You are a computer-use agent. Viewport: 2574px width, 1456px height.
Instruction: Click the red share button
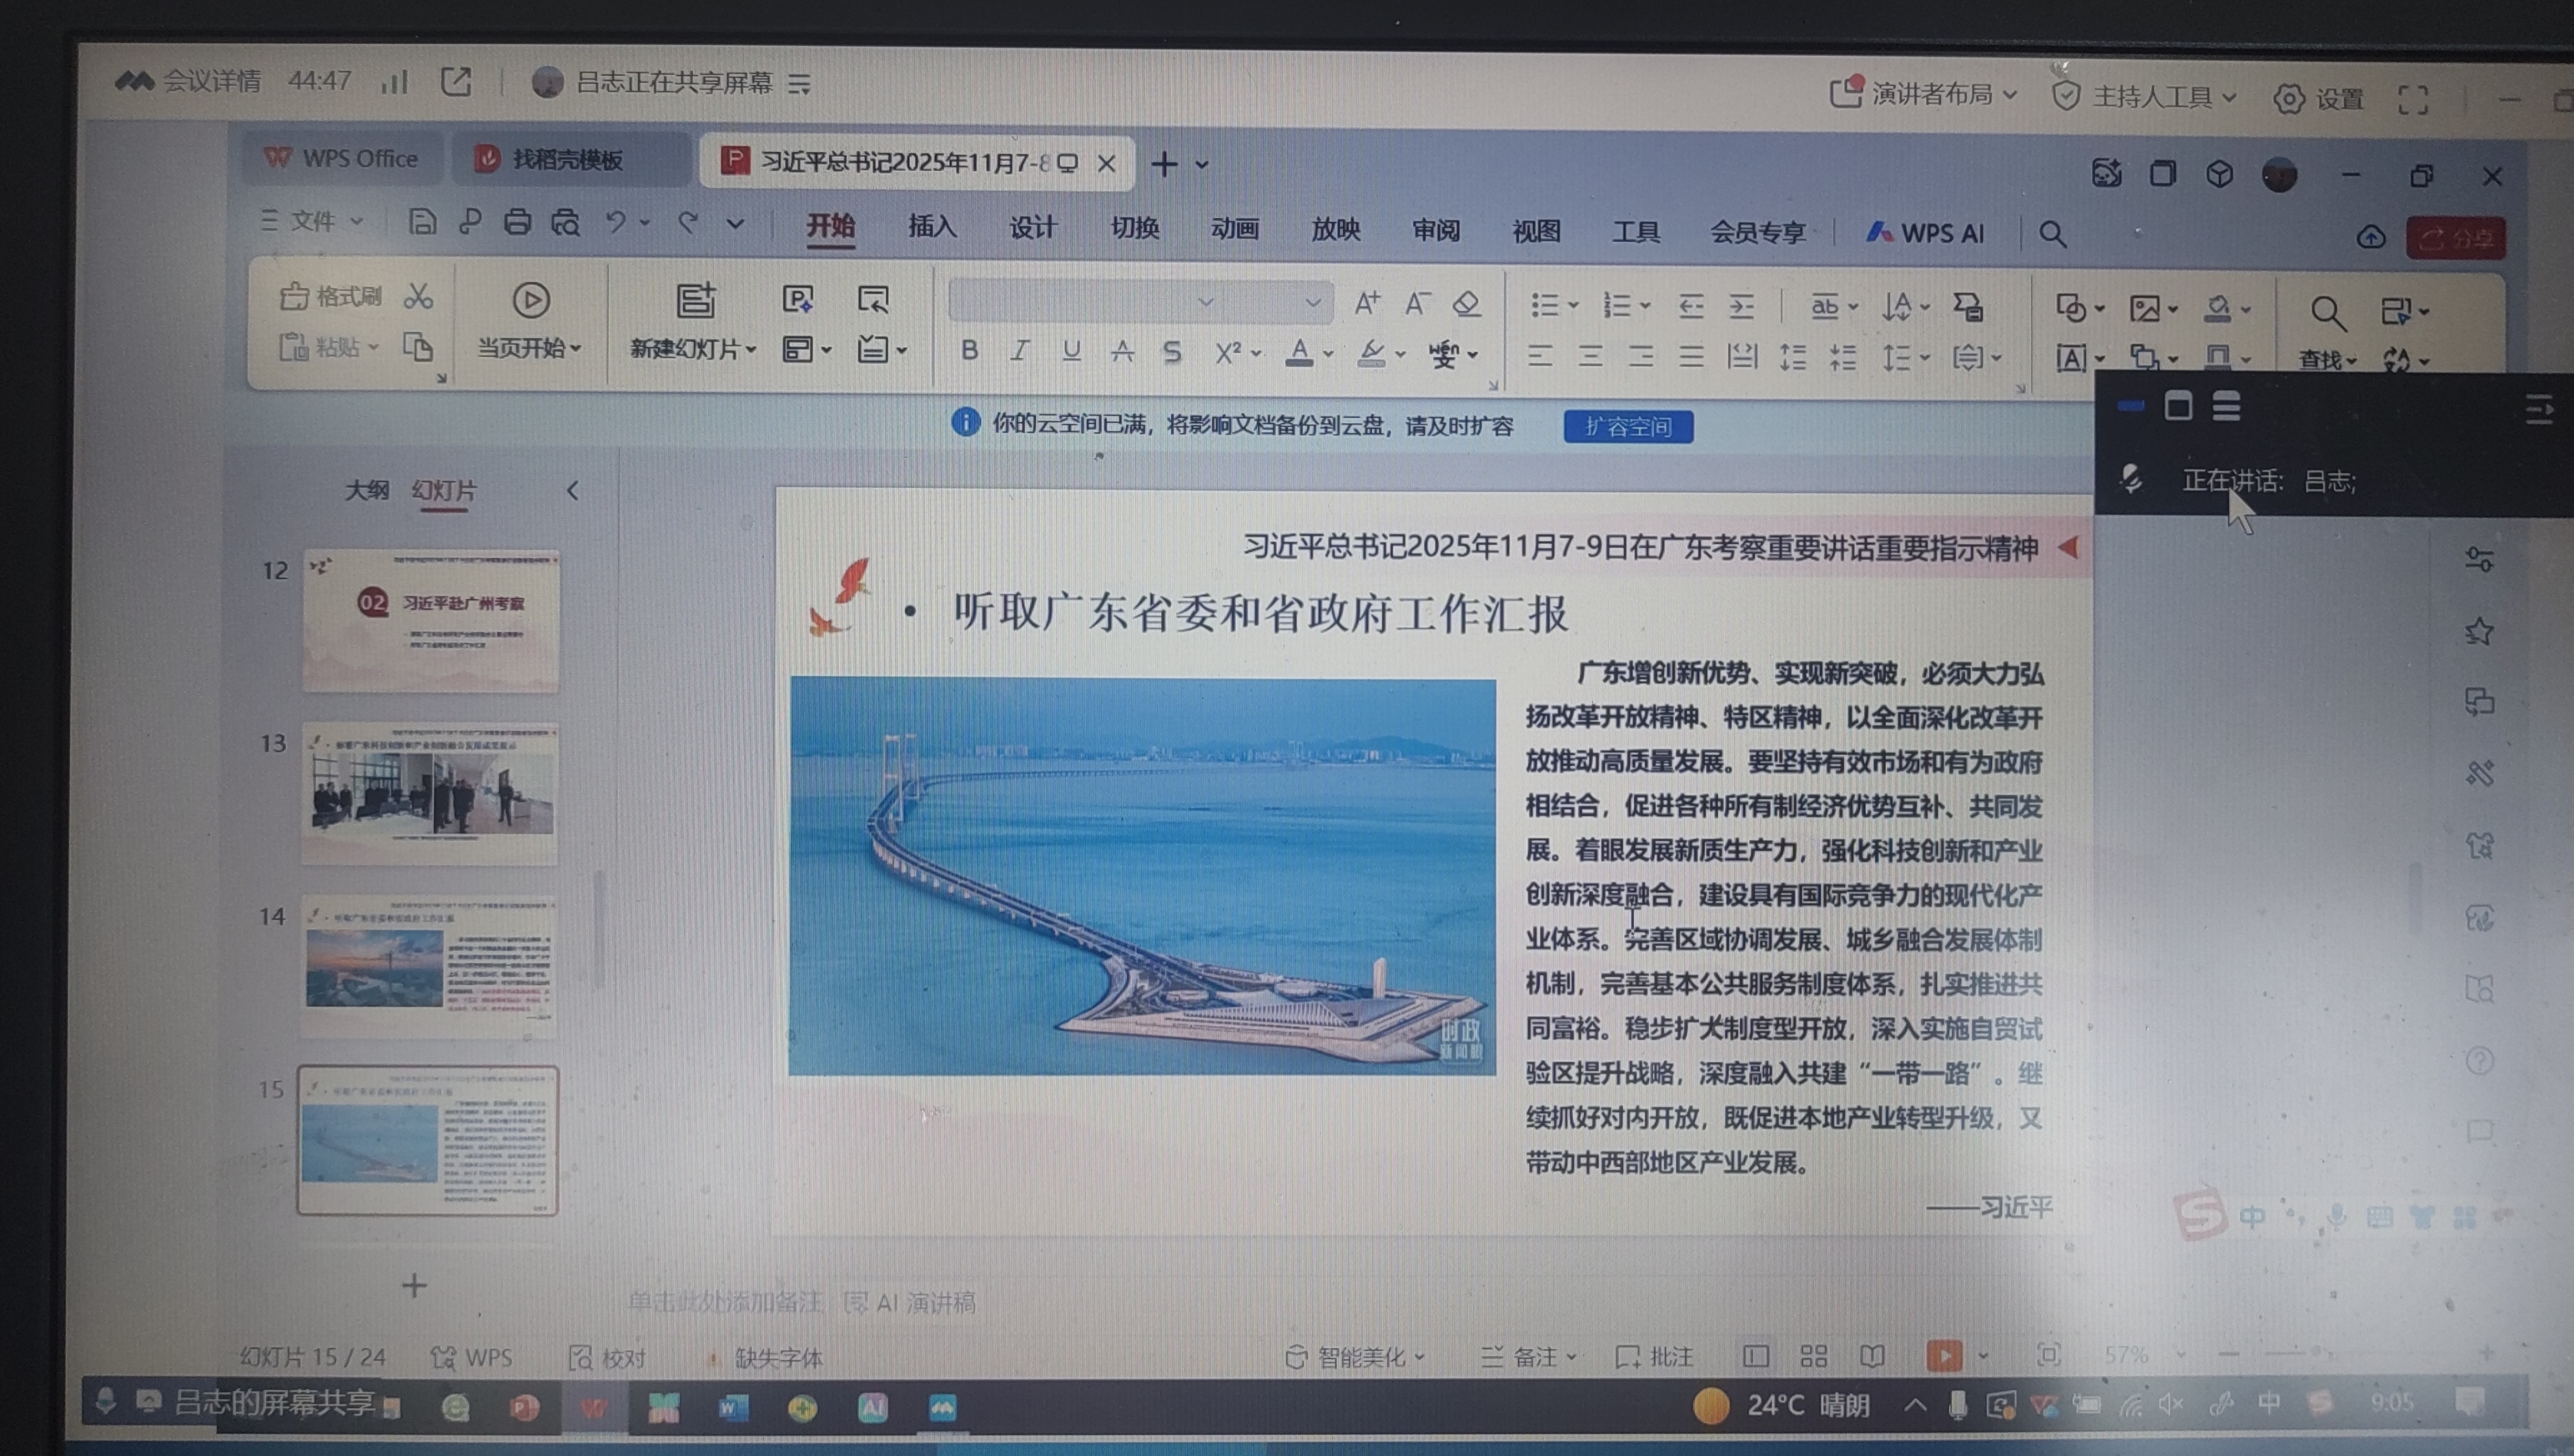(x=2455, y=238)
